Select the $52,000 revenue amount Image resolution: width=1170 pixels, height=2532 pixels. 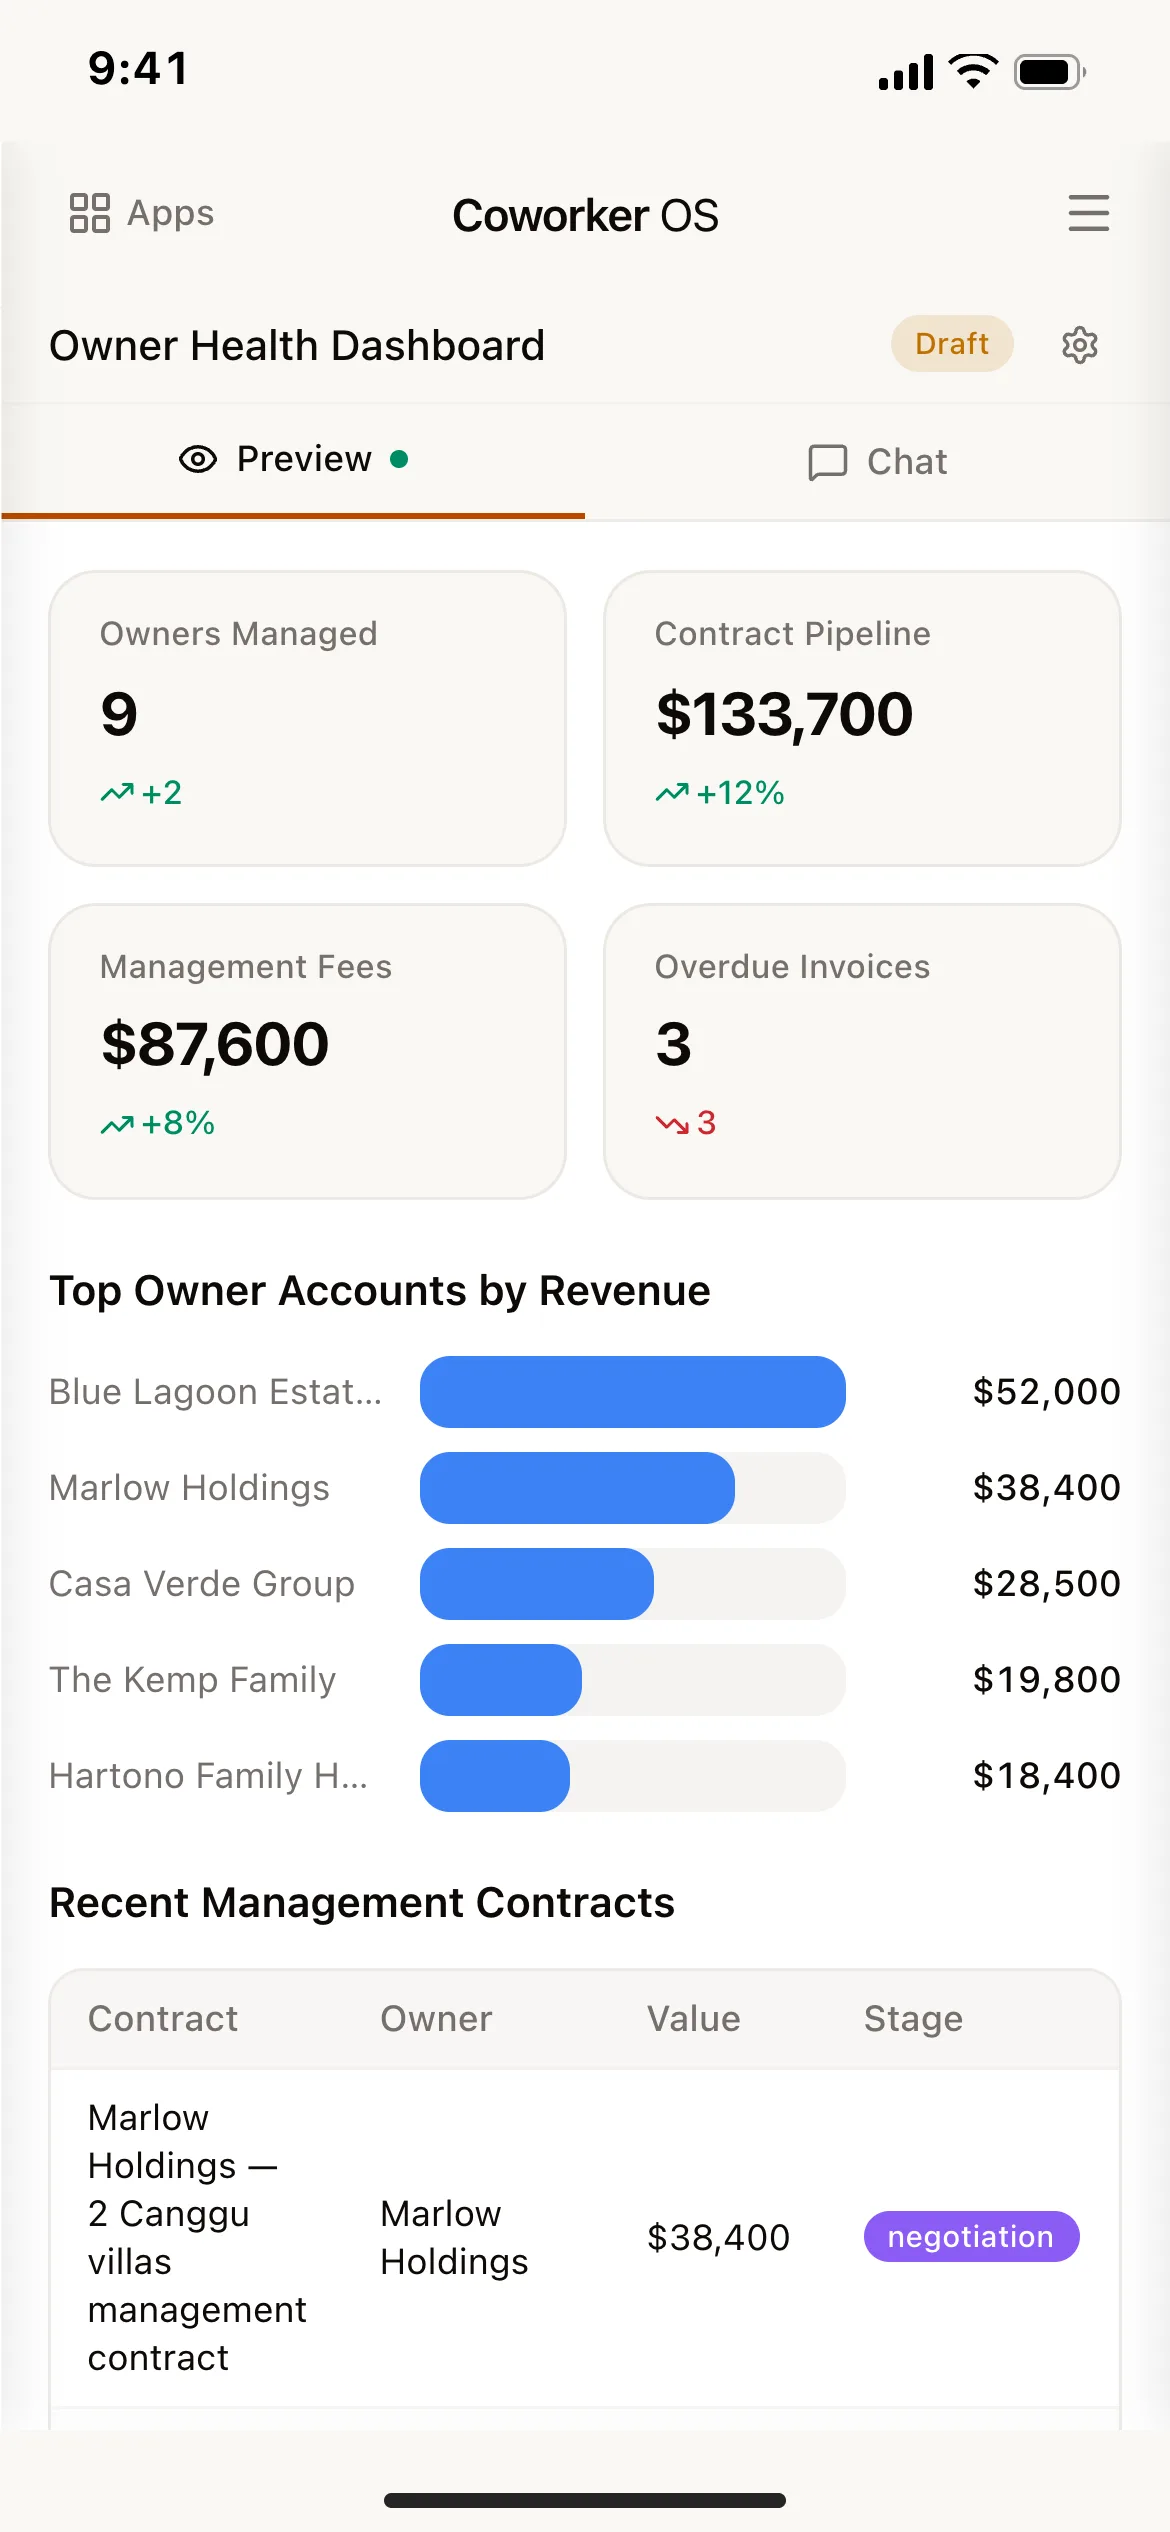[x=1047, y=1392]
